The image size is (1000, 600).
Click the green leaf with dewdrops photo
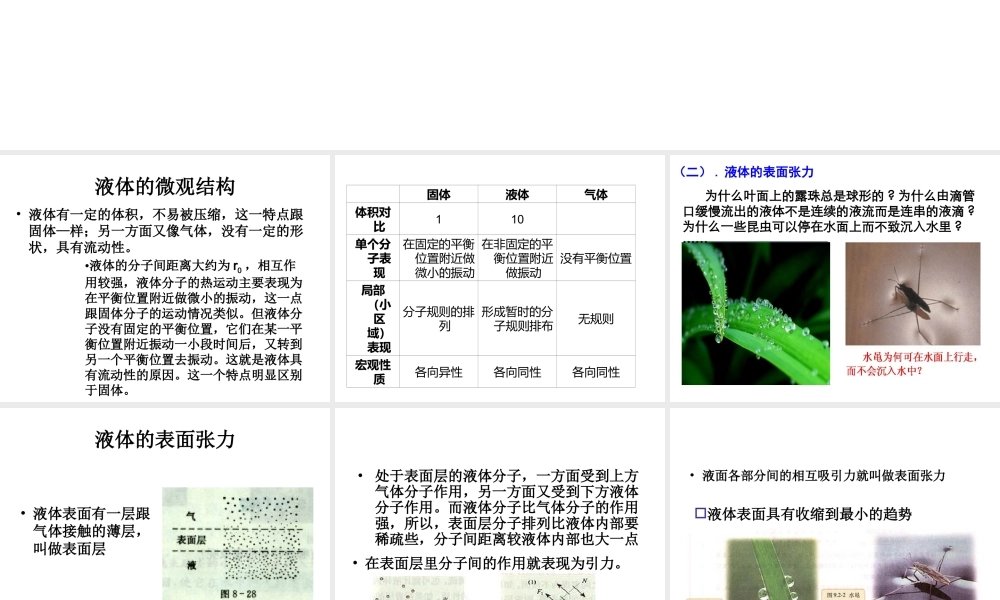[756, 313]
